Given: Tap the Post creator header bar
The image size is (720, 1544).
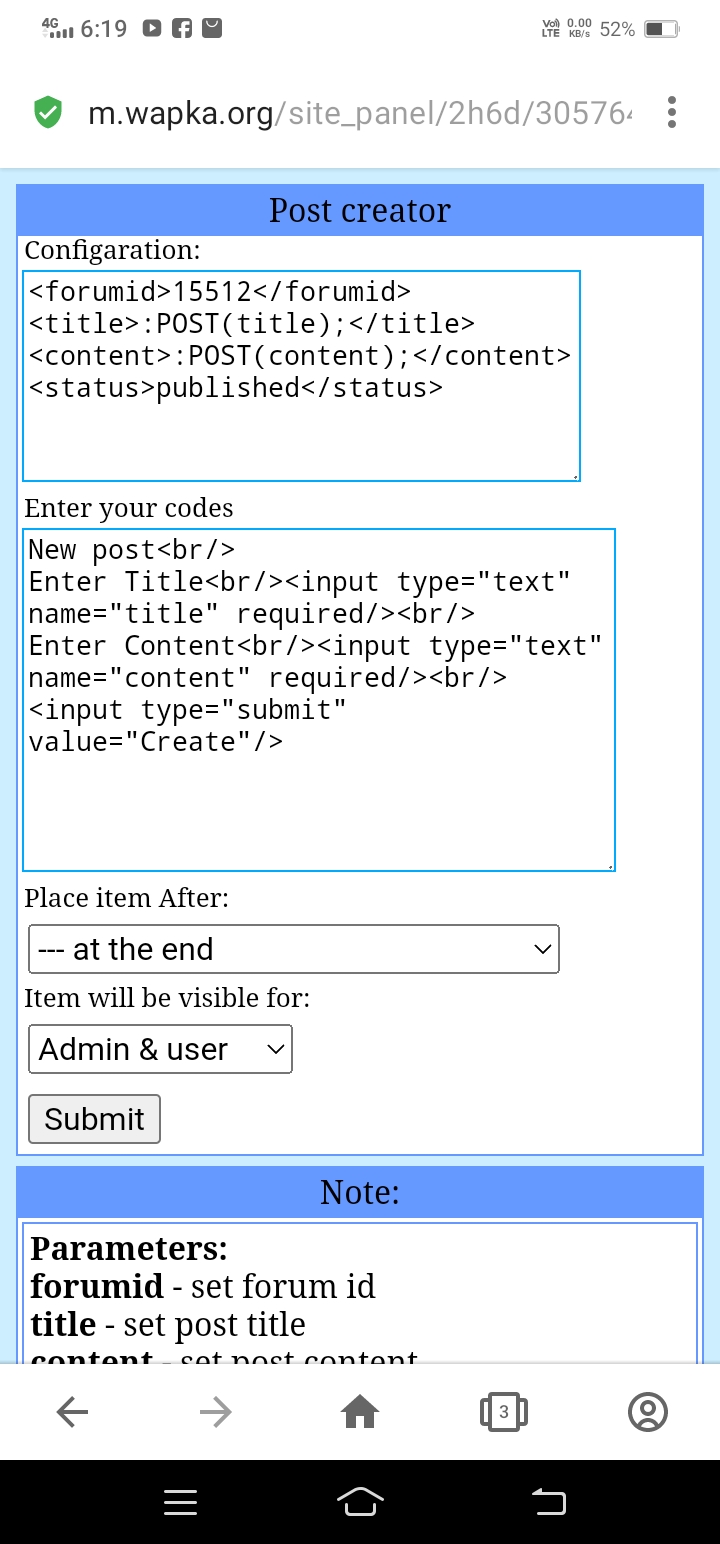Looking at the screenshot, I should tap(360, 210).
